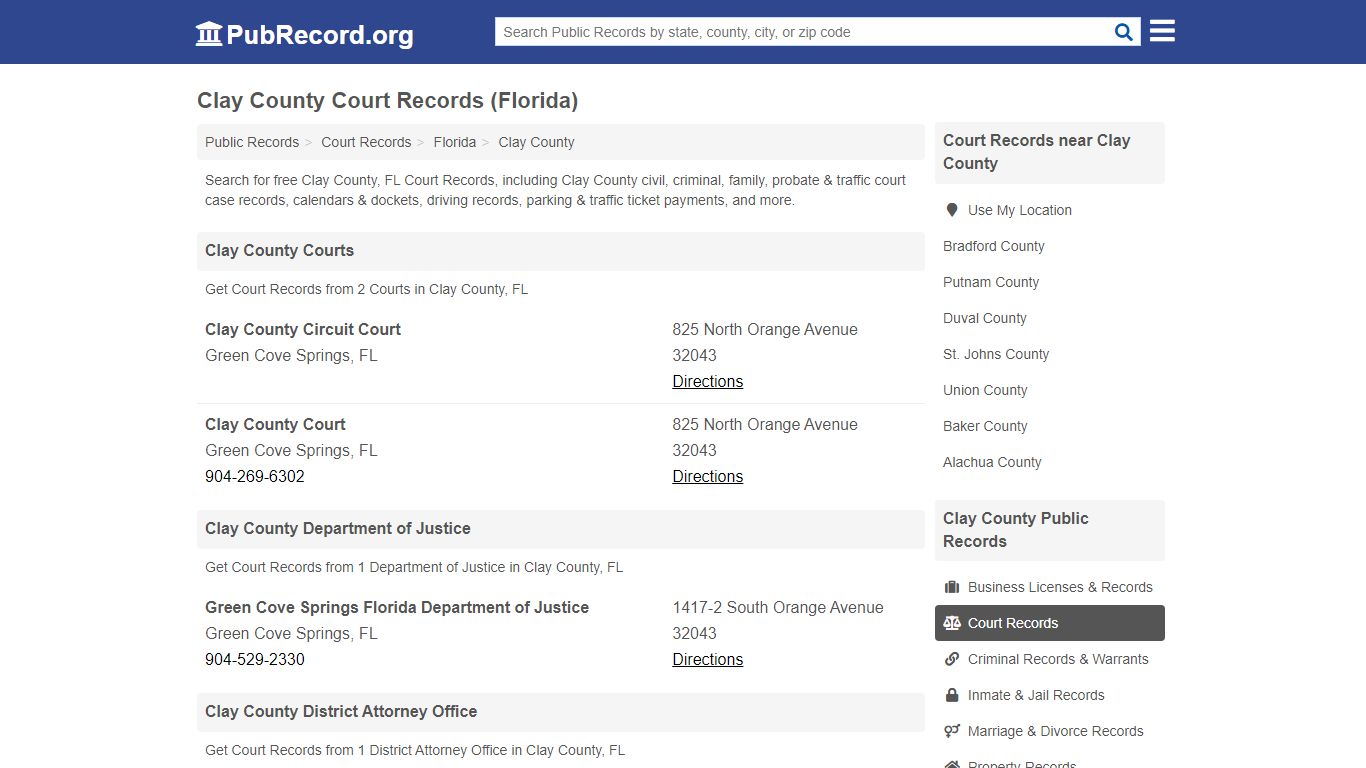Click the Criminal Records handcuffs icon
Image resolution: width=1366 pixels, height=768 pixels.
point(952,659)
